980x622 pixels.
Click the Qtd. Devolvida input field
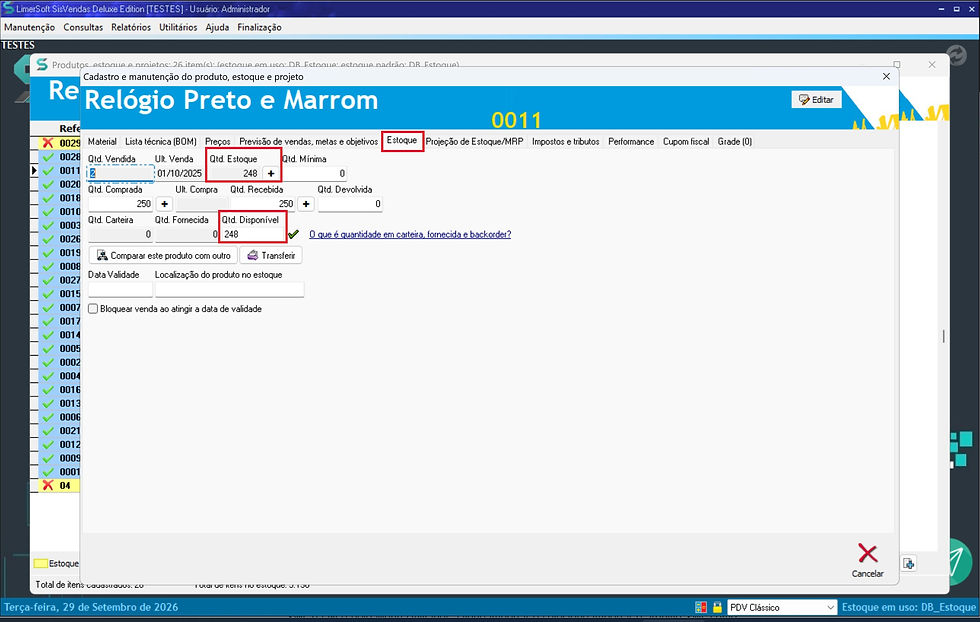350,204
